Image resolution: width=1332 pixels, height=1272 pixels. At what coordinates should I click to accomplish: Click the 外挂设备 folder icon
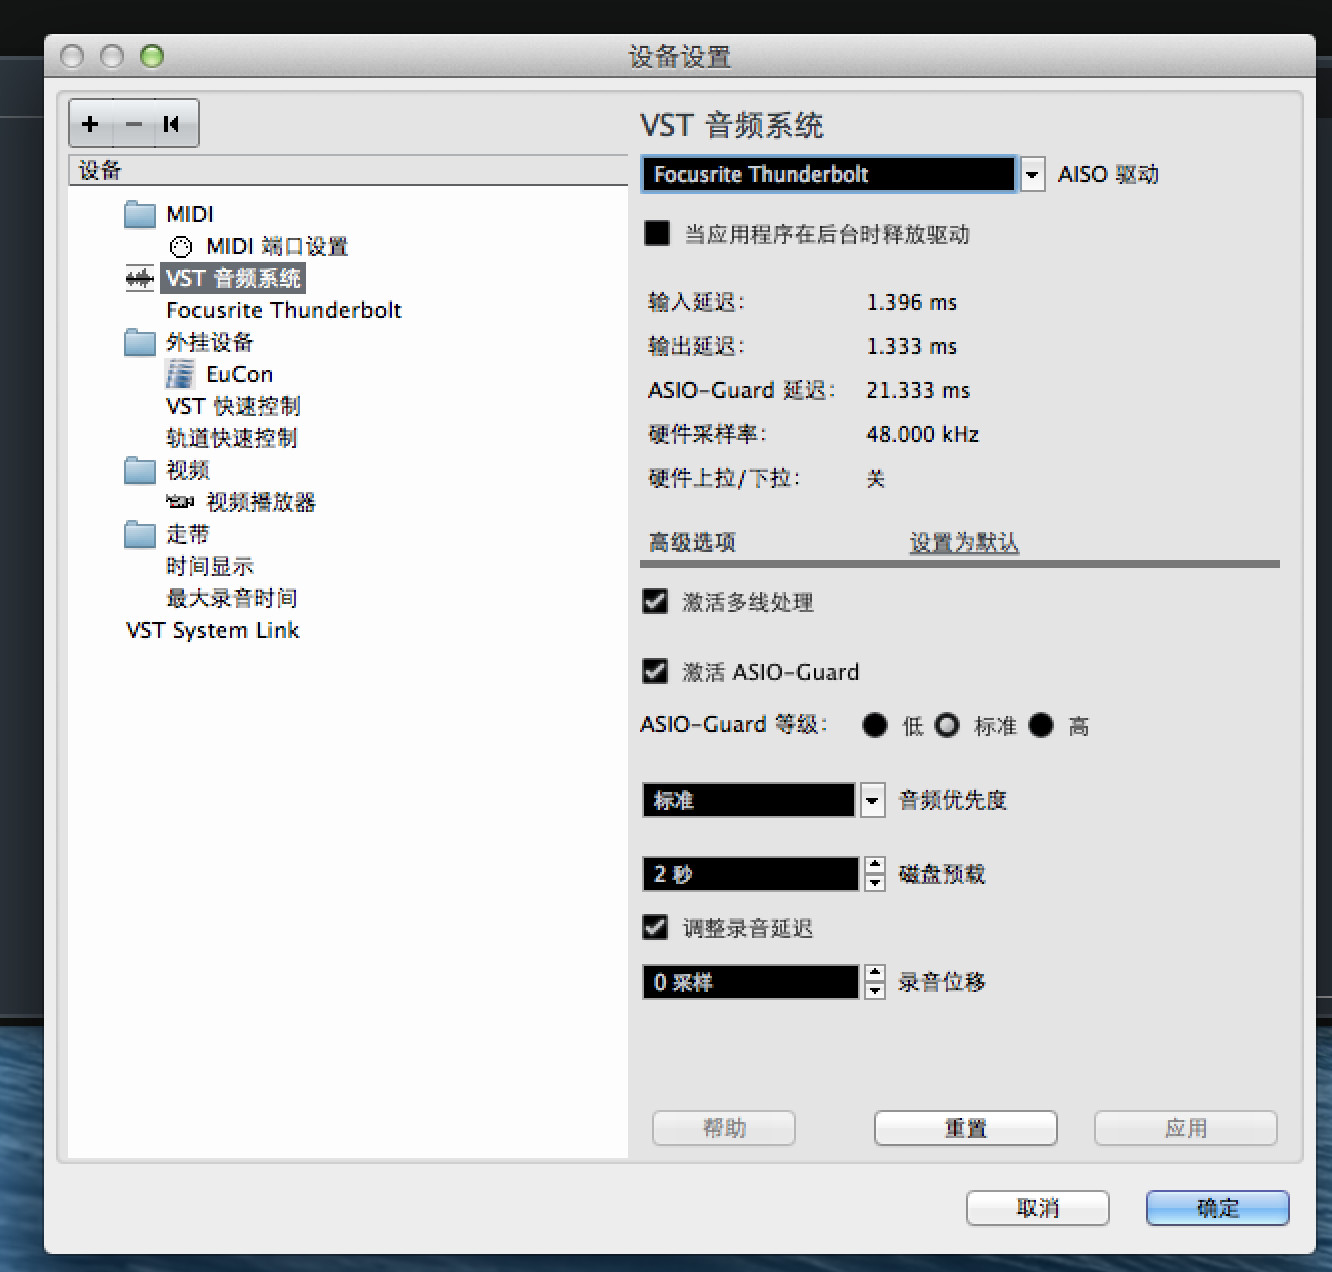coord(140,343)
